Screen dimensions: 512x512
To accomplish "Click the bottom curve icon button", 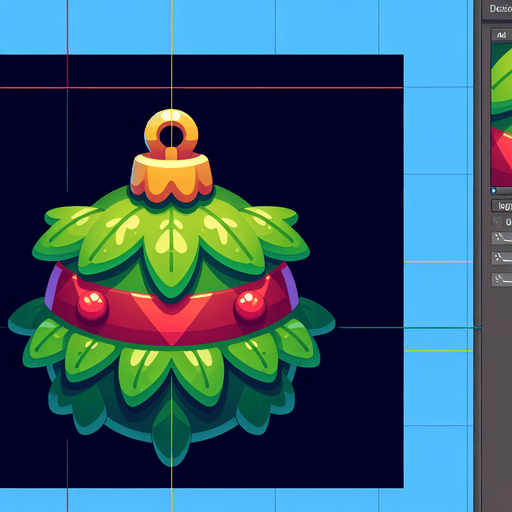I will point(502,279).
